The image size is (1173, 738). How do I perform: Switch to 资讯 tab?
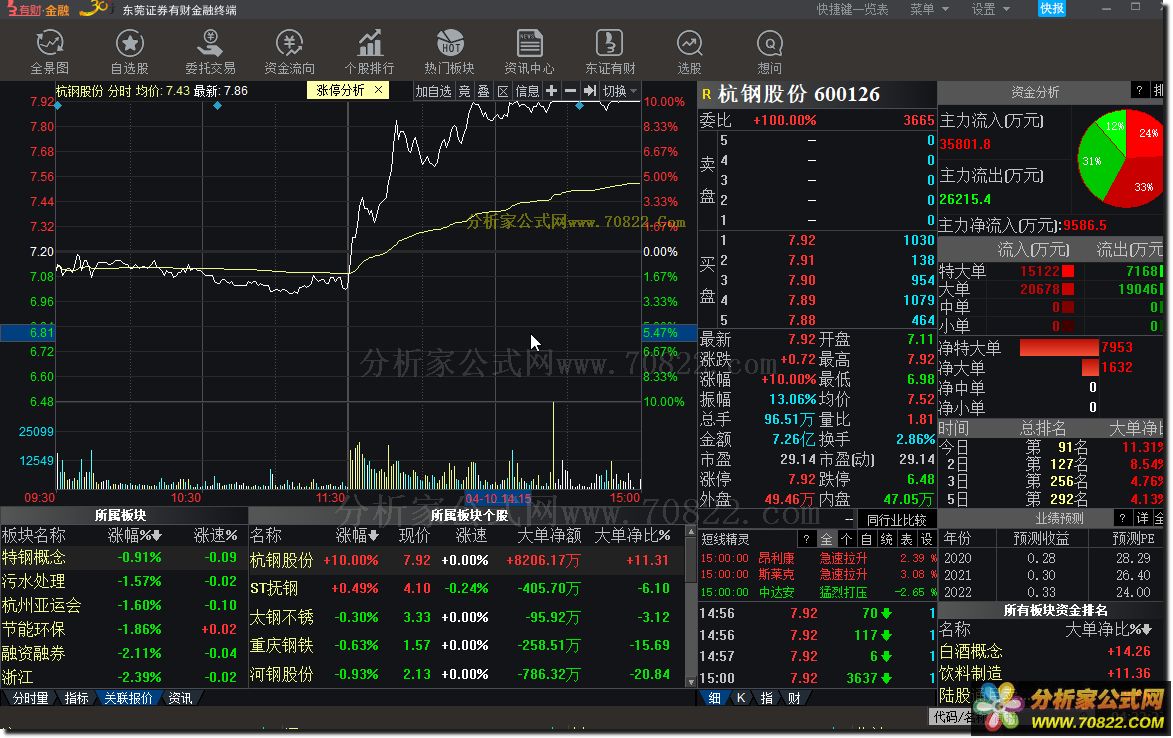pyautogui.click(x=180, y=698)
